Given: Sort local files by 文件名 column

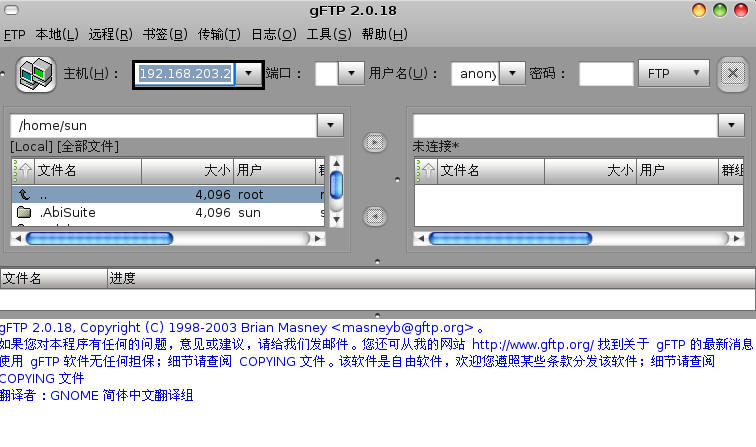Looking at the screenshot, I should tap(88, 170).
